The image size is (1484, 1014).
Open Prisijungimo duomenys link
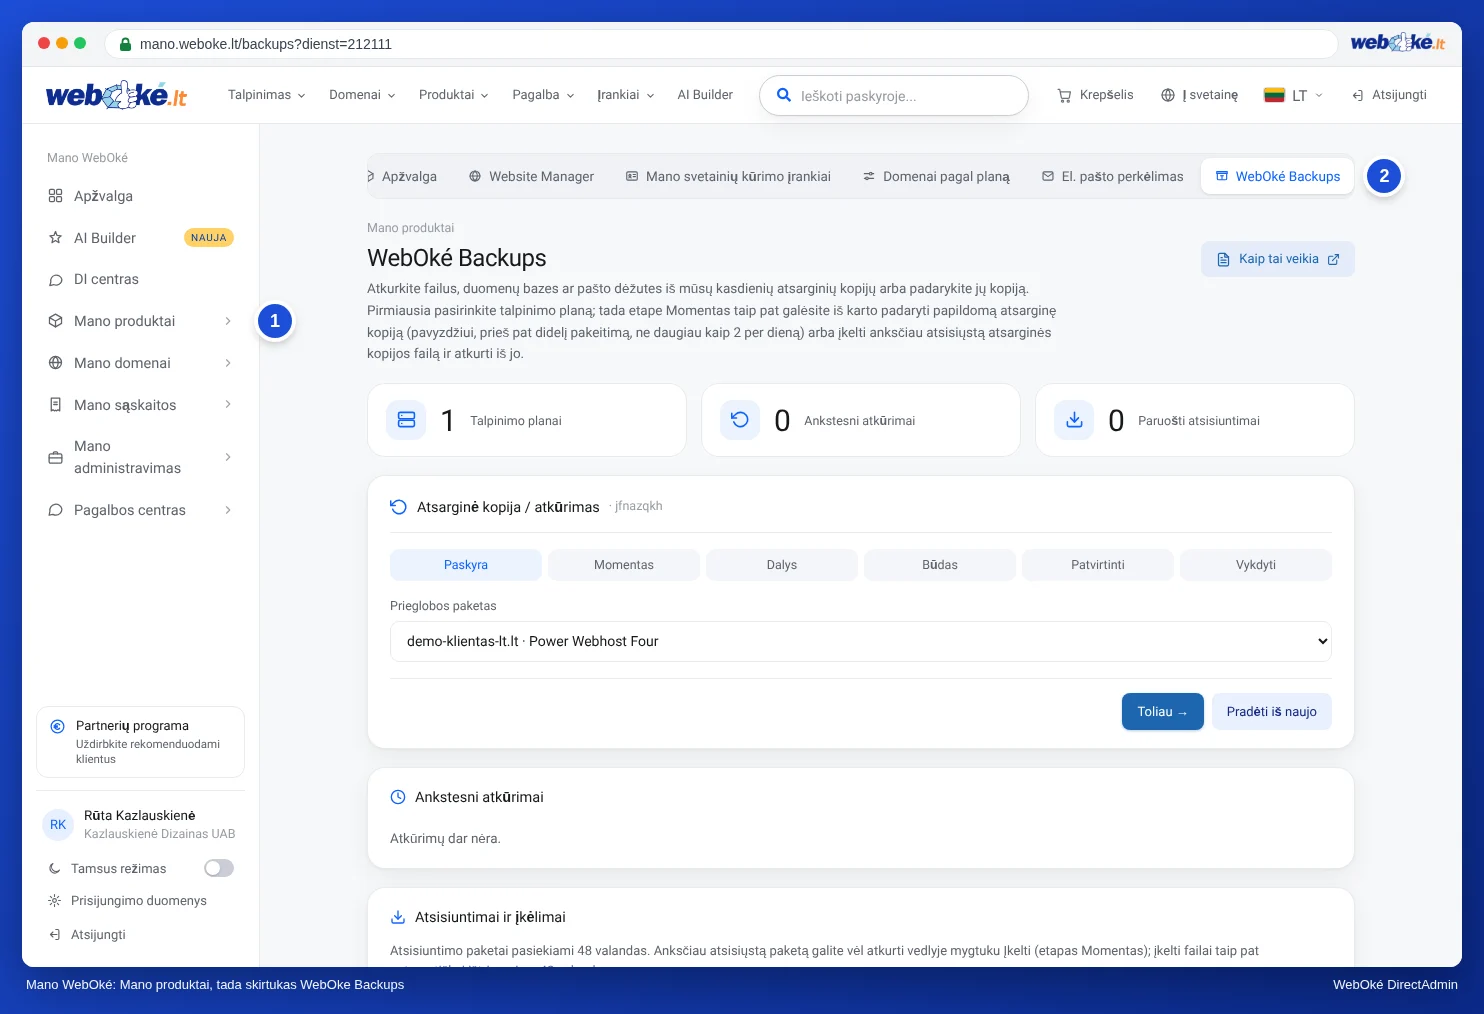[139, 901]
